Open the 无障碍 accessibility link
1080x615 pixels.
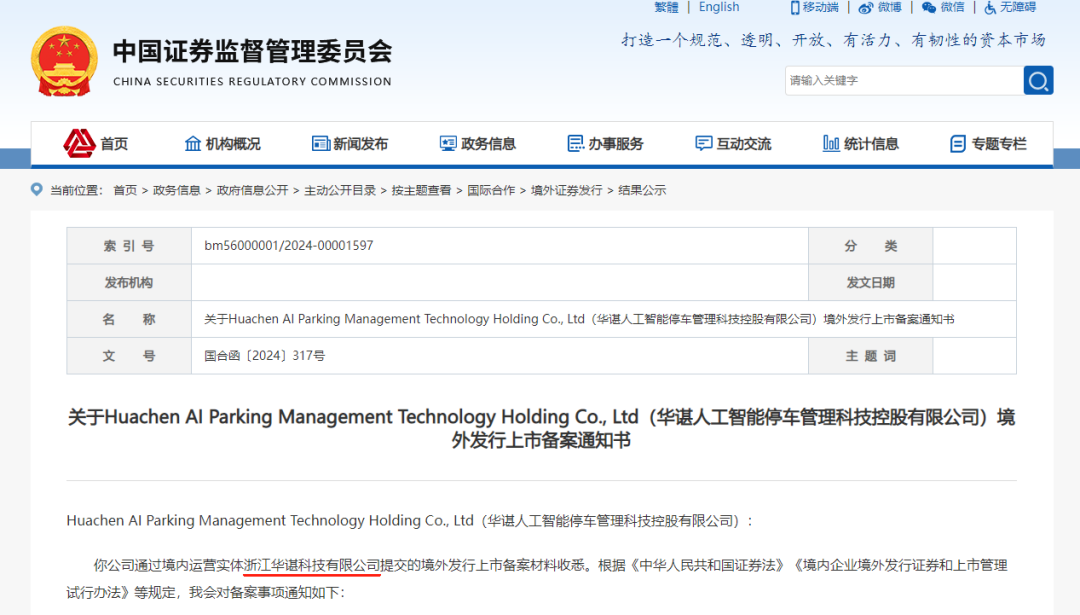(x=1017, y=7)
